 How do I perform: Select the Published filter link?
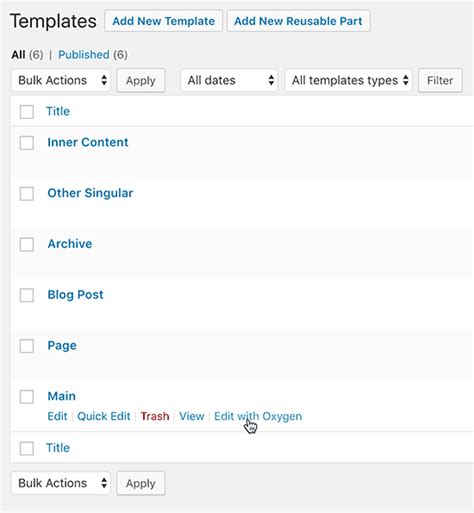(x=84, y=55)
